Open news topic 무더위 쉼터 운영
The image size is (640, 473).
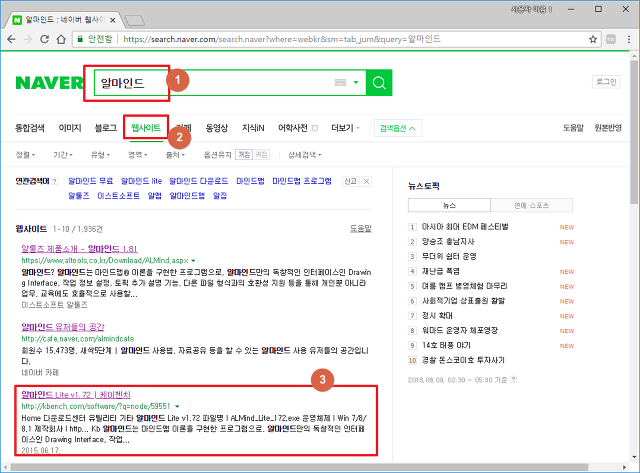tap(449, 257)
